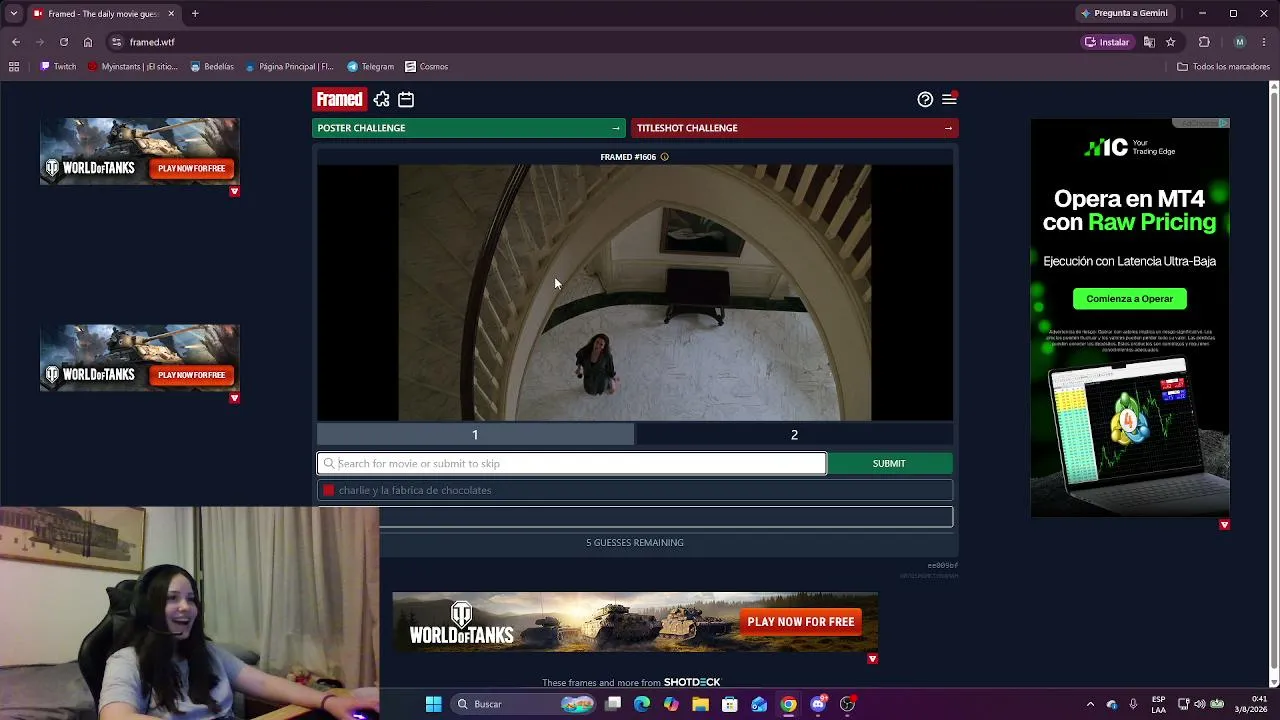Viewport: 1280px width, 720px height.
Task: Select frame 1 tab
Action: coord(475,434)
